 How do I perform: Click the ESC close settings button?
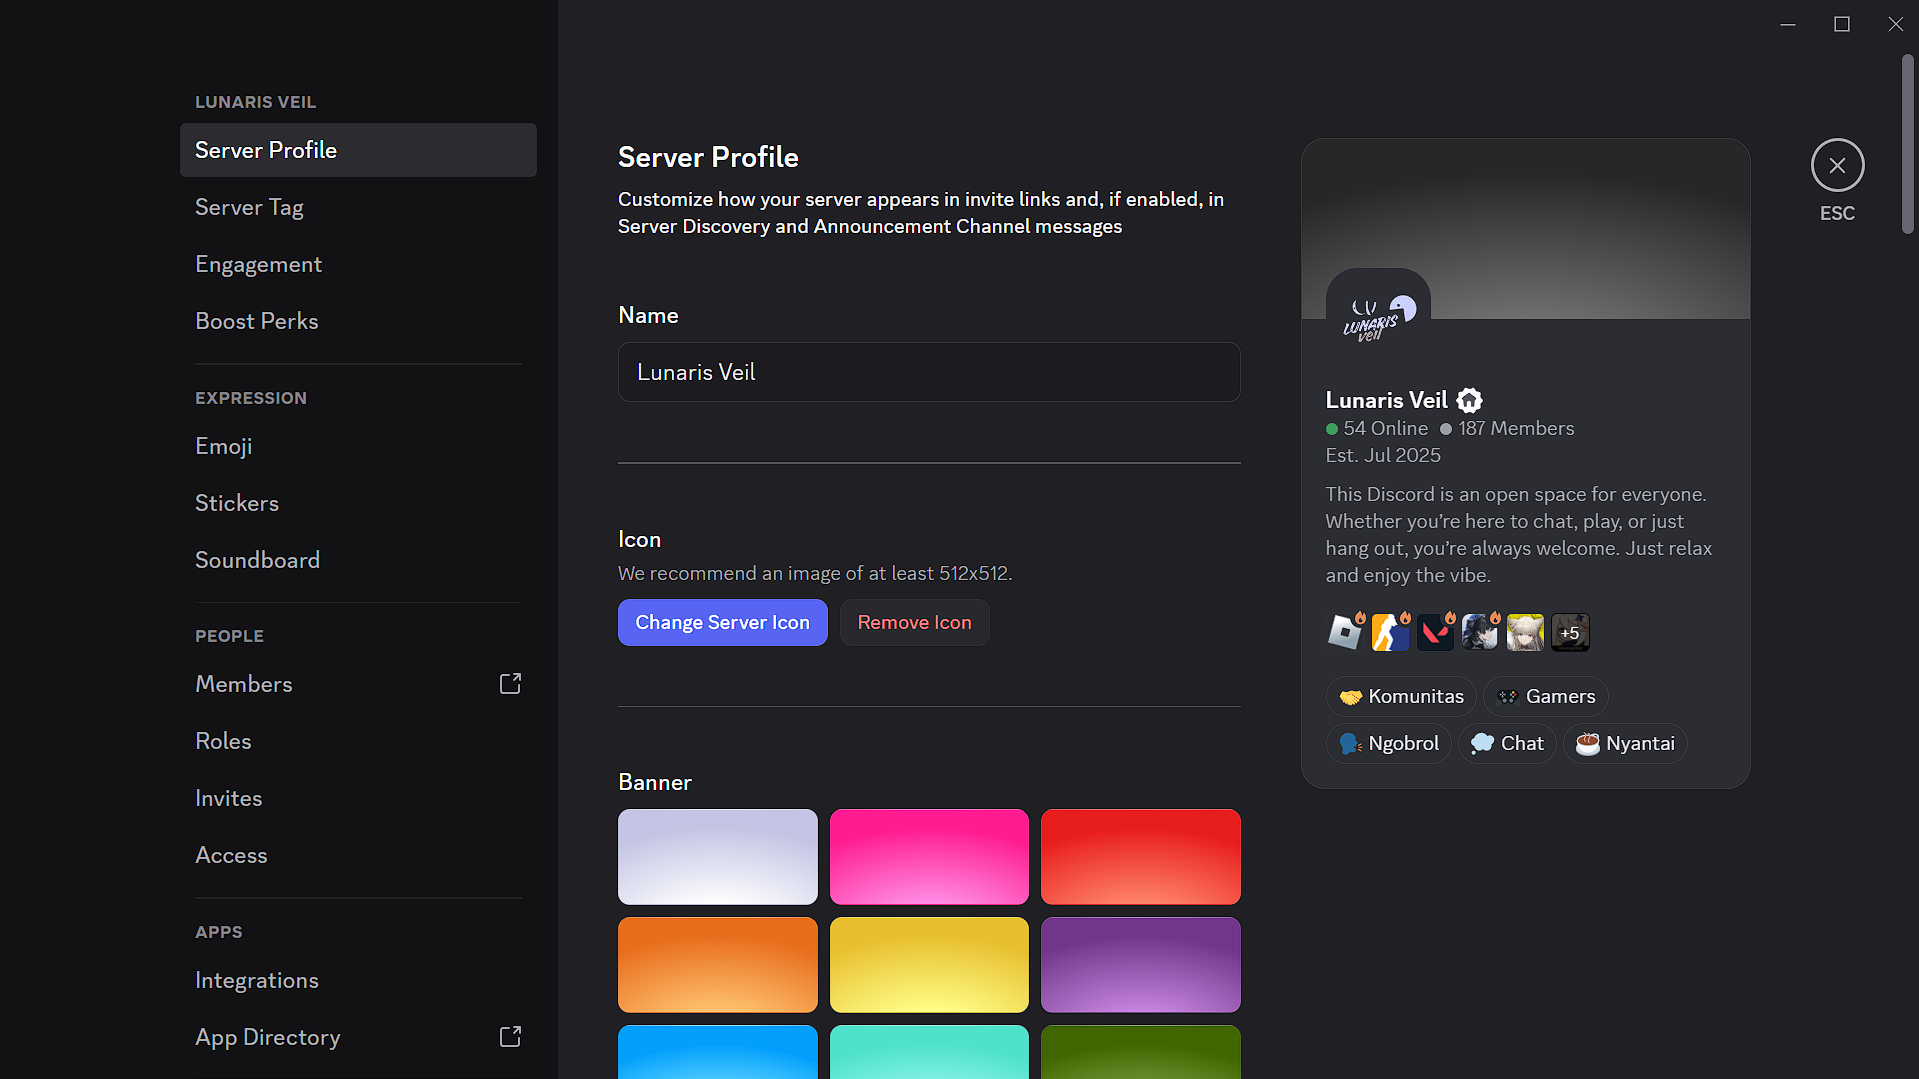pos(1837,166)
